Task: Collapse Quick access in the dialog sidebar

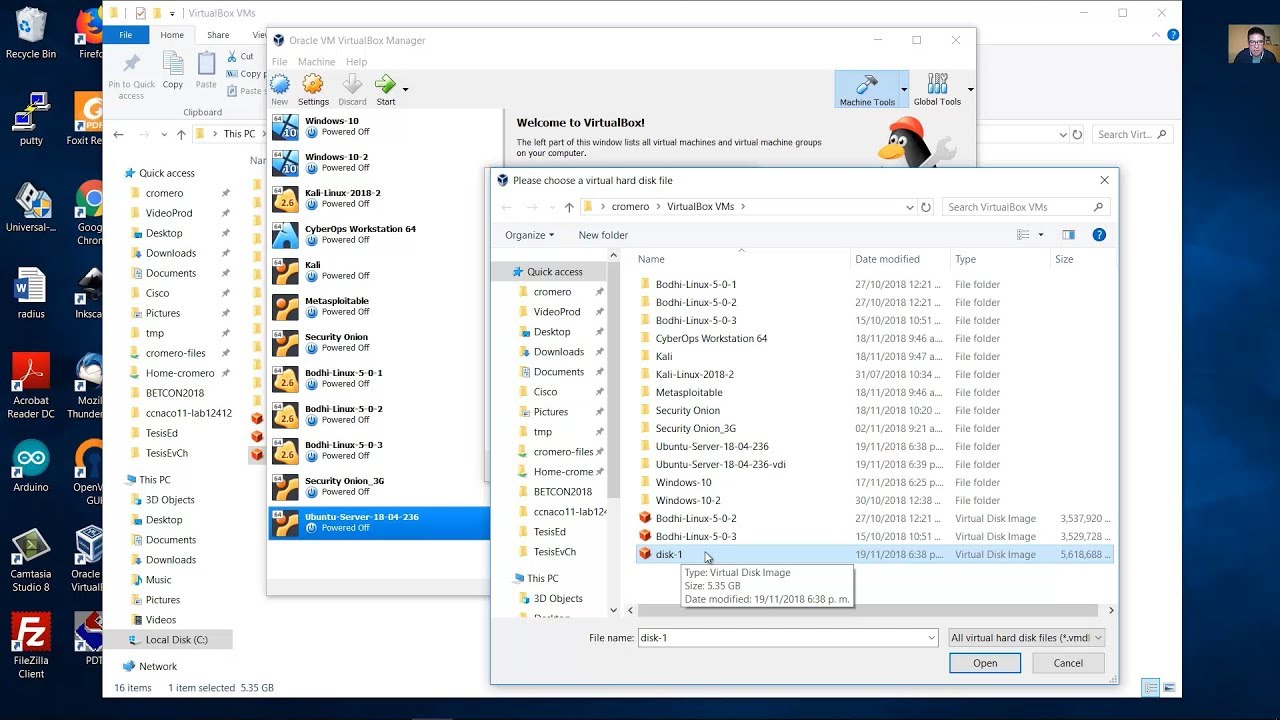Action: click(x=504, y=272)
